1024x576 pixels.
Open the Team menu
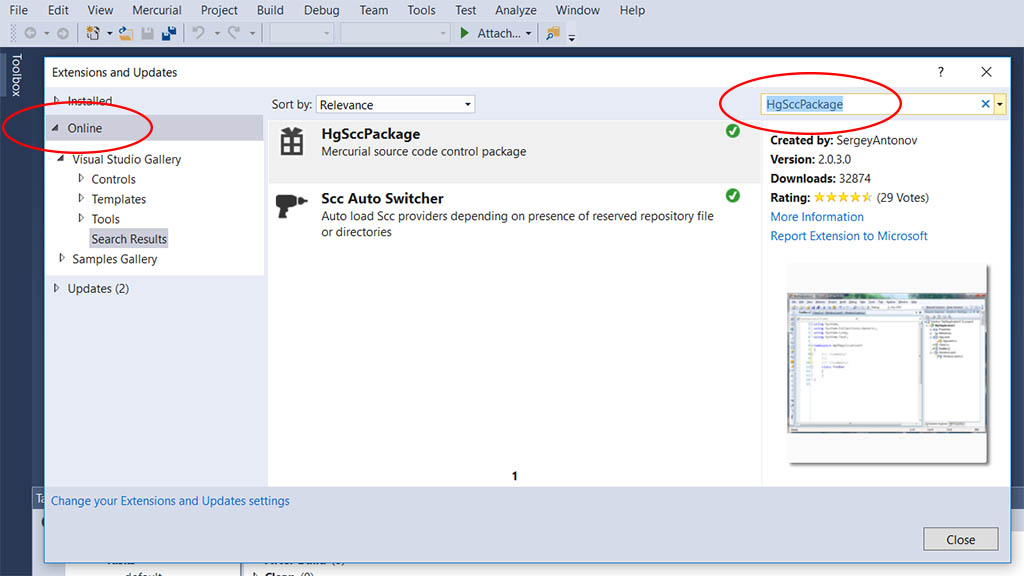pos(374,10)
